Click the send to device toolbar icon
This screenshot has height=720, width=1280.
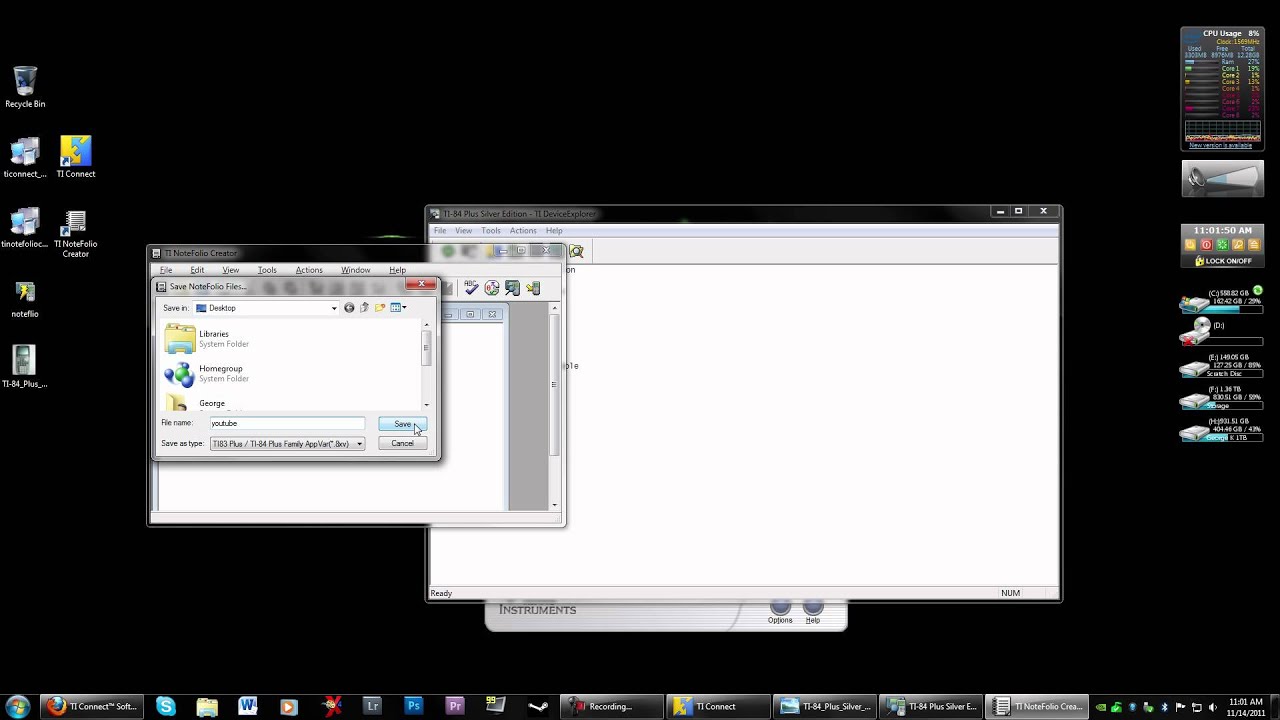click(x=533, y=288)
